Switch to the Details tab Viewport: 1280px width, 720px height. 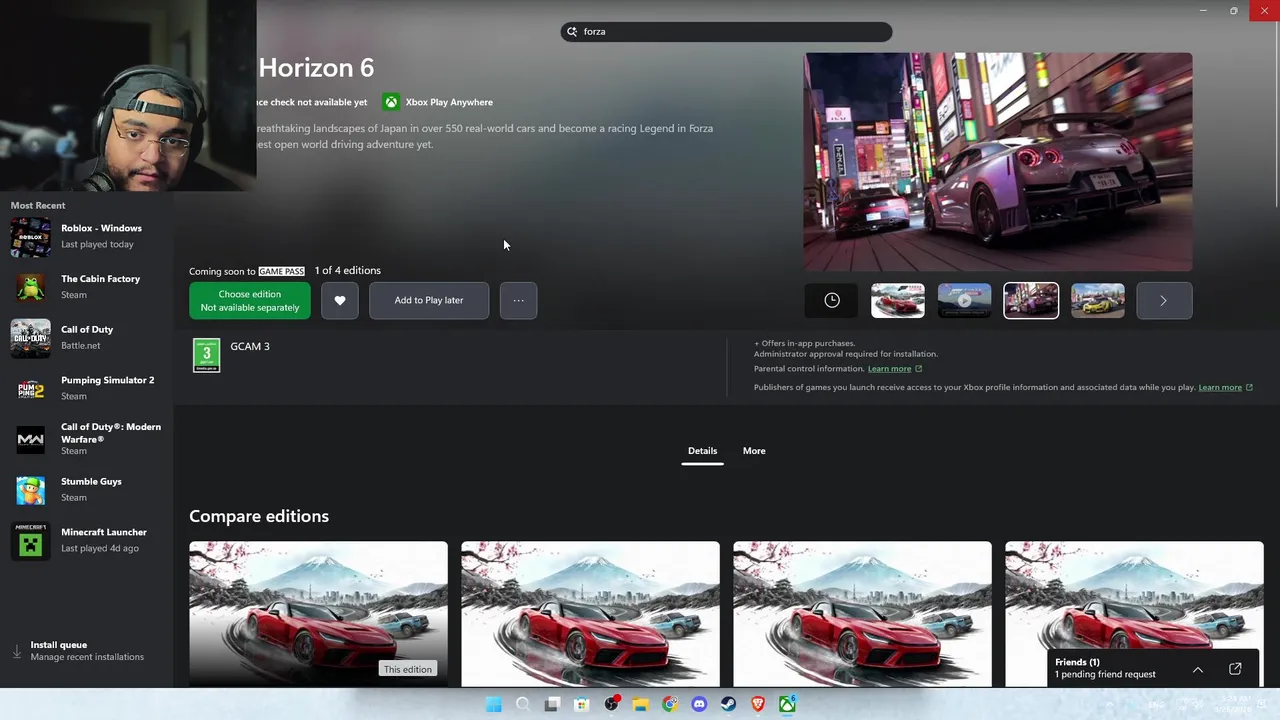pos(702,451)
